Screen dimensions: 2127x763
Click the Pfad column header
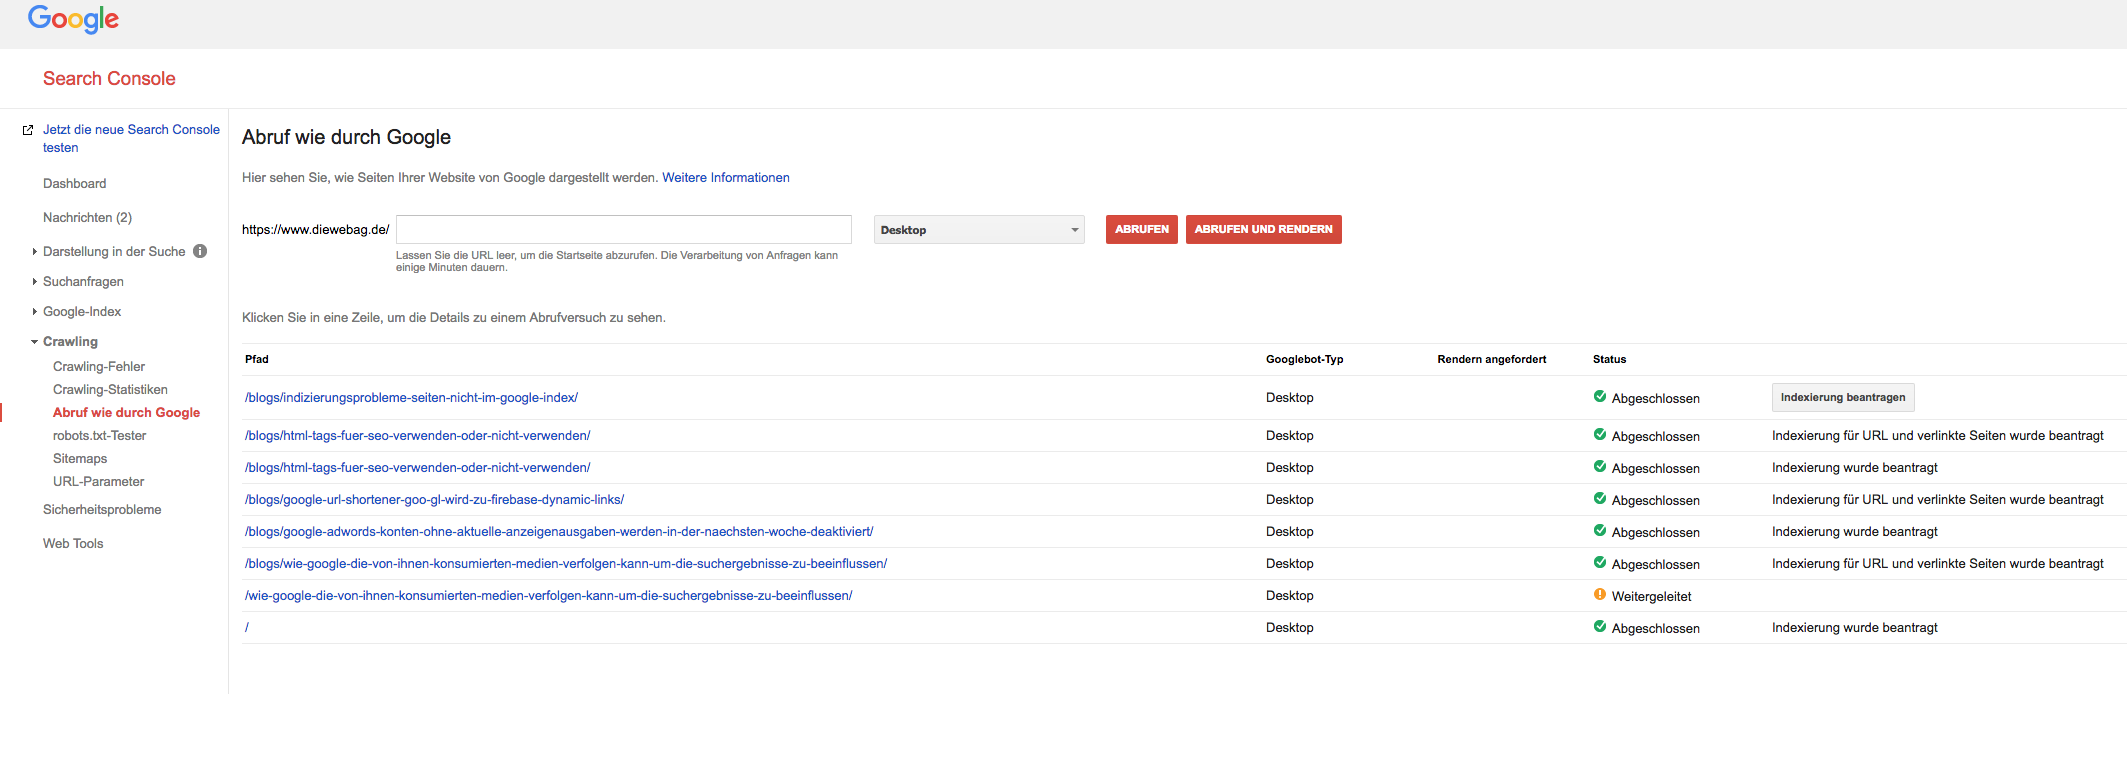pyautogui.click(x=257, y=359)
